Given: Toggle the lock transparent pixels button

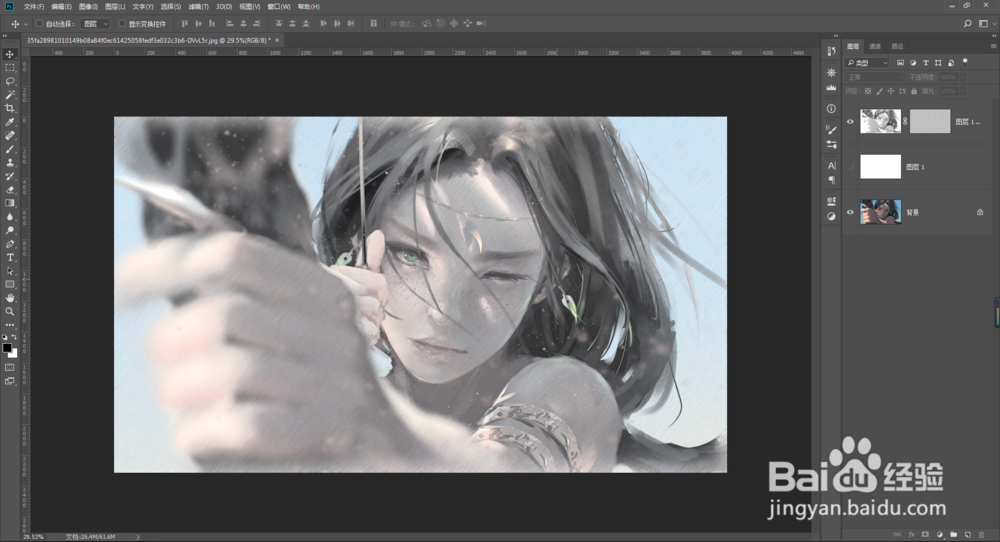Looking at the screenshot, I should (867, 91).
